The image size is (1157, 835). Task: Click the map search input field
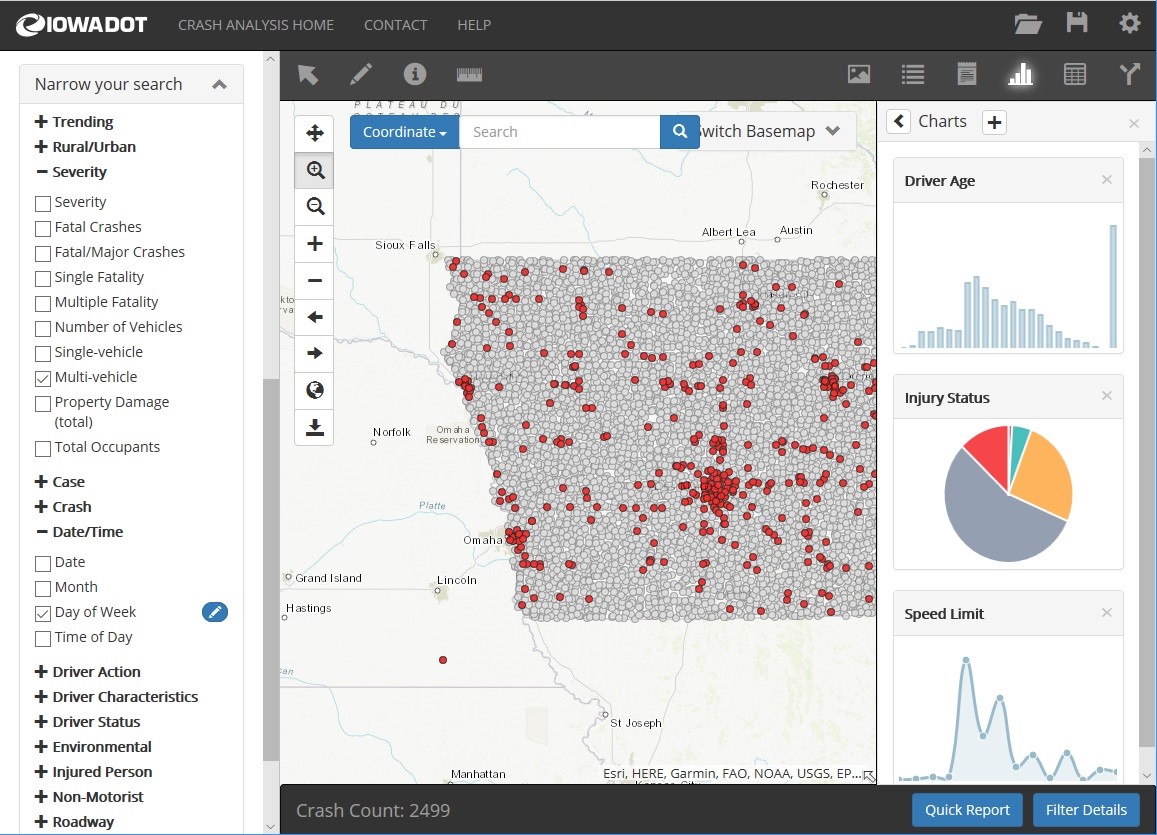559,132
